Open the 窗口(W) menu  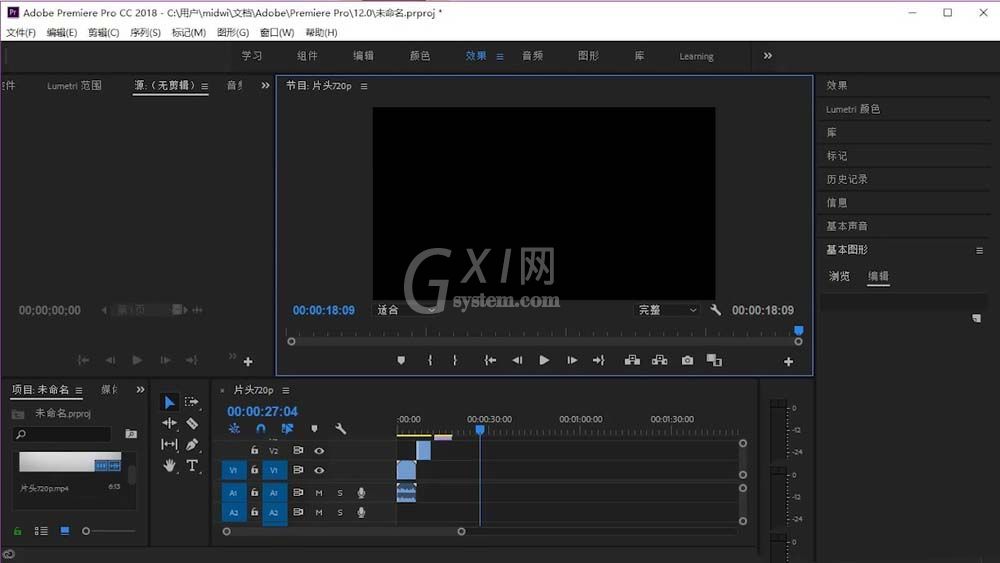pos(277,33)
